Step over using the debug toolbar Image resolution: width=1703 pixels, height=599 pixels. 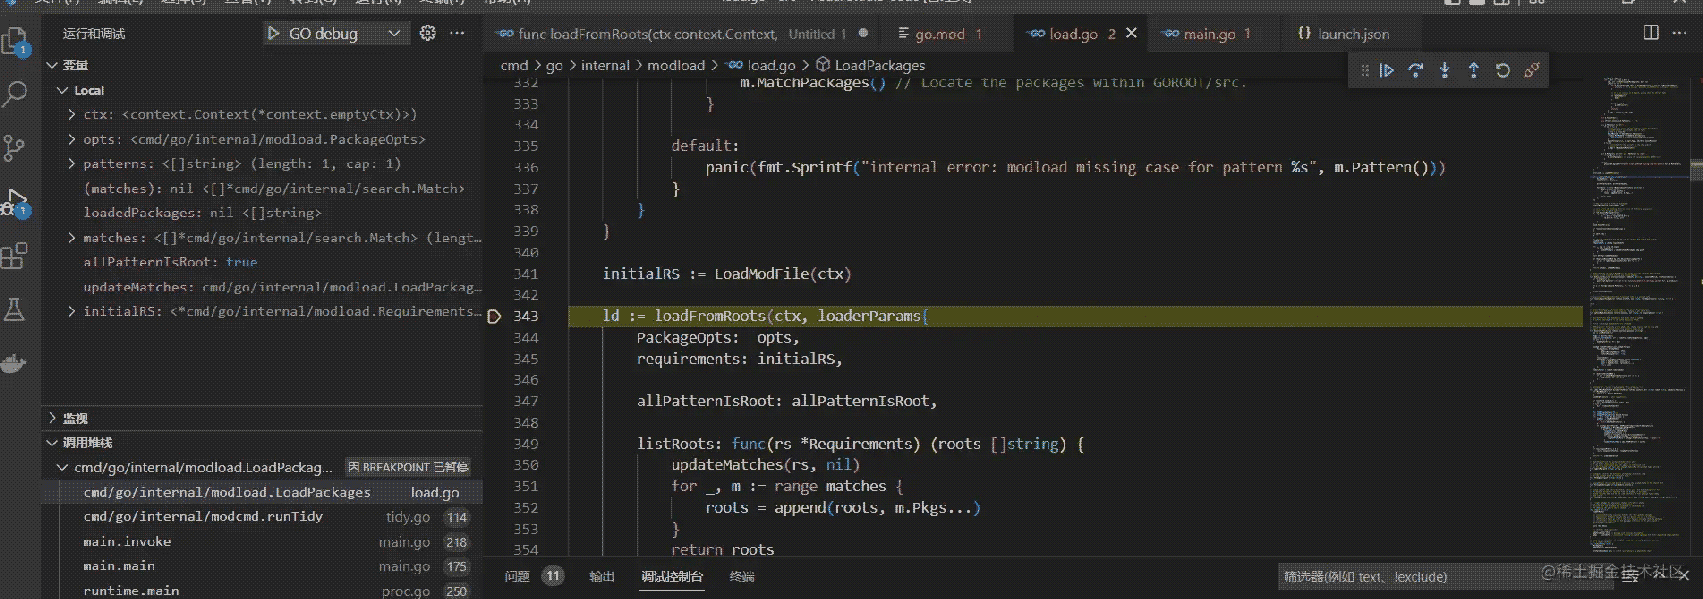point(1416,71)
